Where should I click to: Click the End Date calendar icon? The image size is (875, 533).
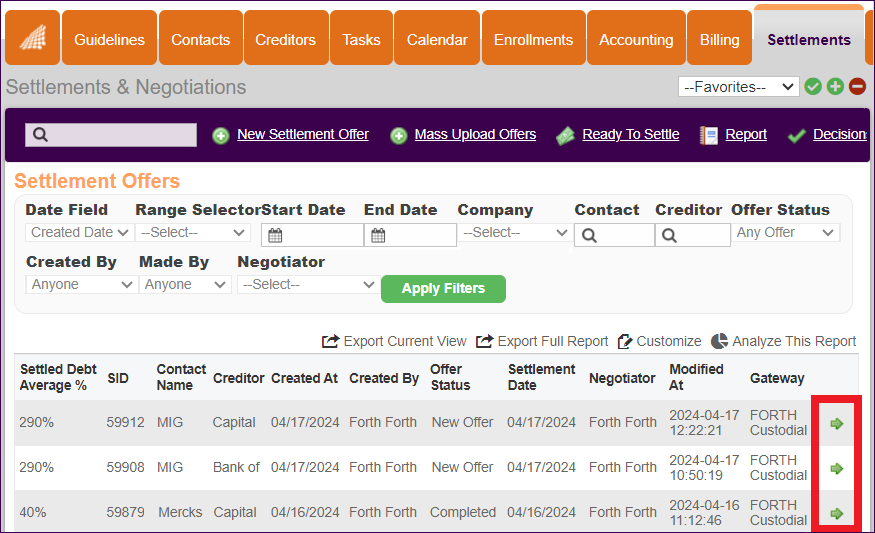pyautogui.click(x=378, y=236)
